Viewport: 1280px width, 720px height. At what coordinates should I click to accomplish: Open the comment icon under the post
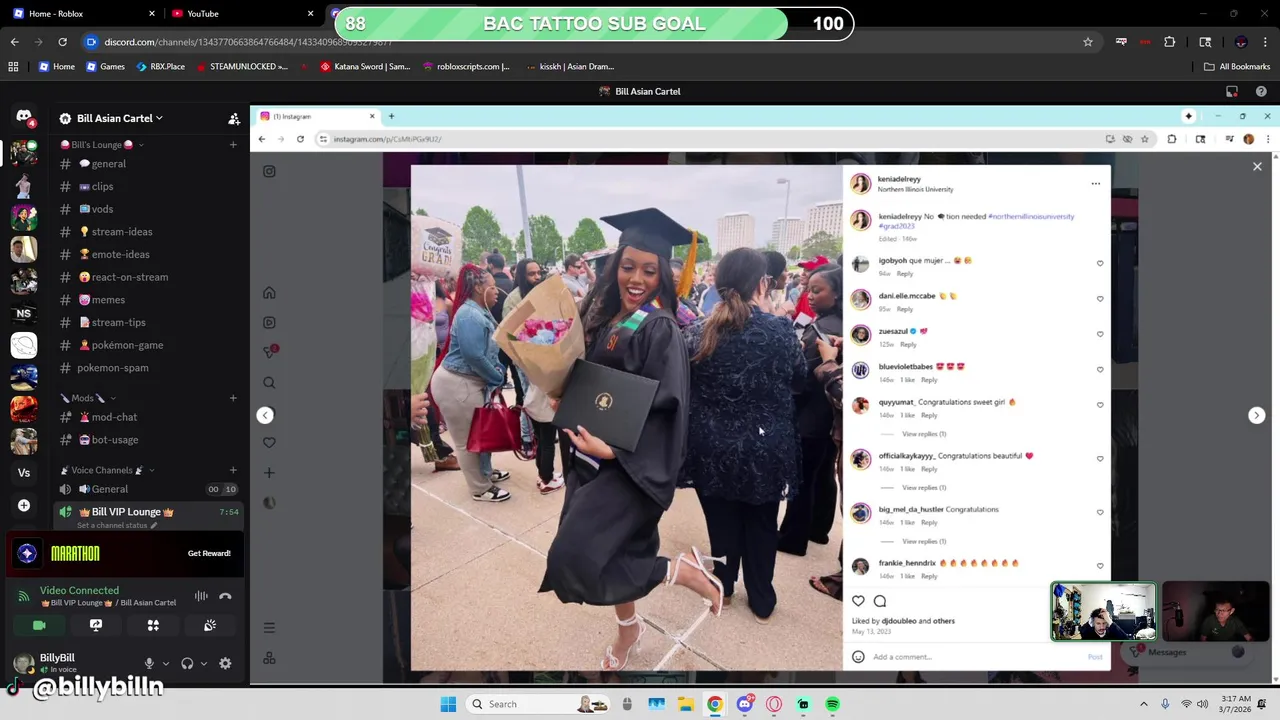point(880,601)
